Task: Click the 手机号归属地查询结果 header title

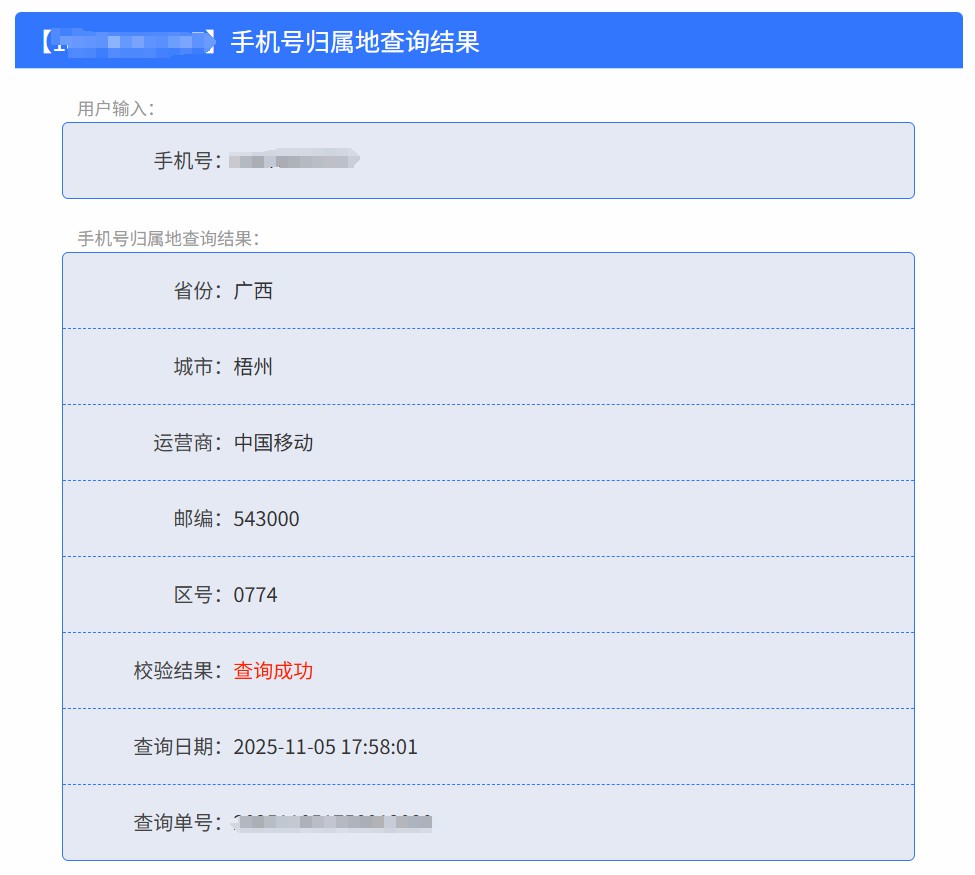Action: coord(355,42)
